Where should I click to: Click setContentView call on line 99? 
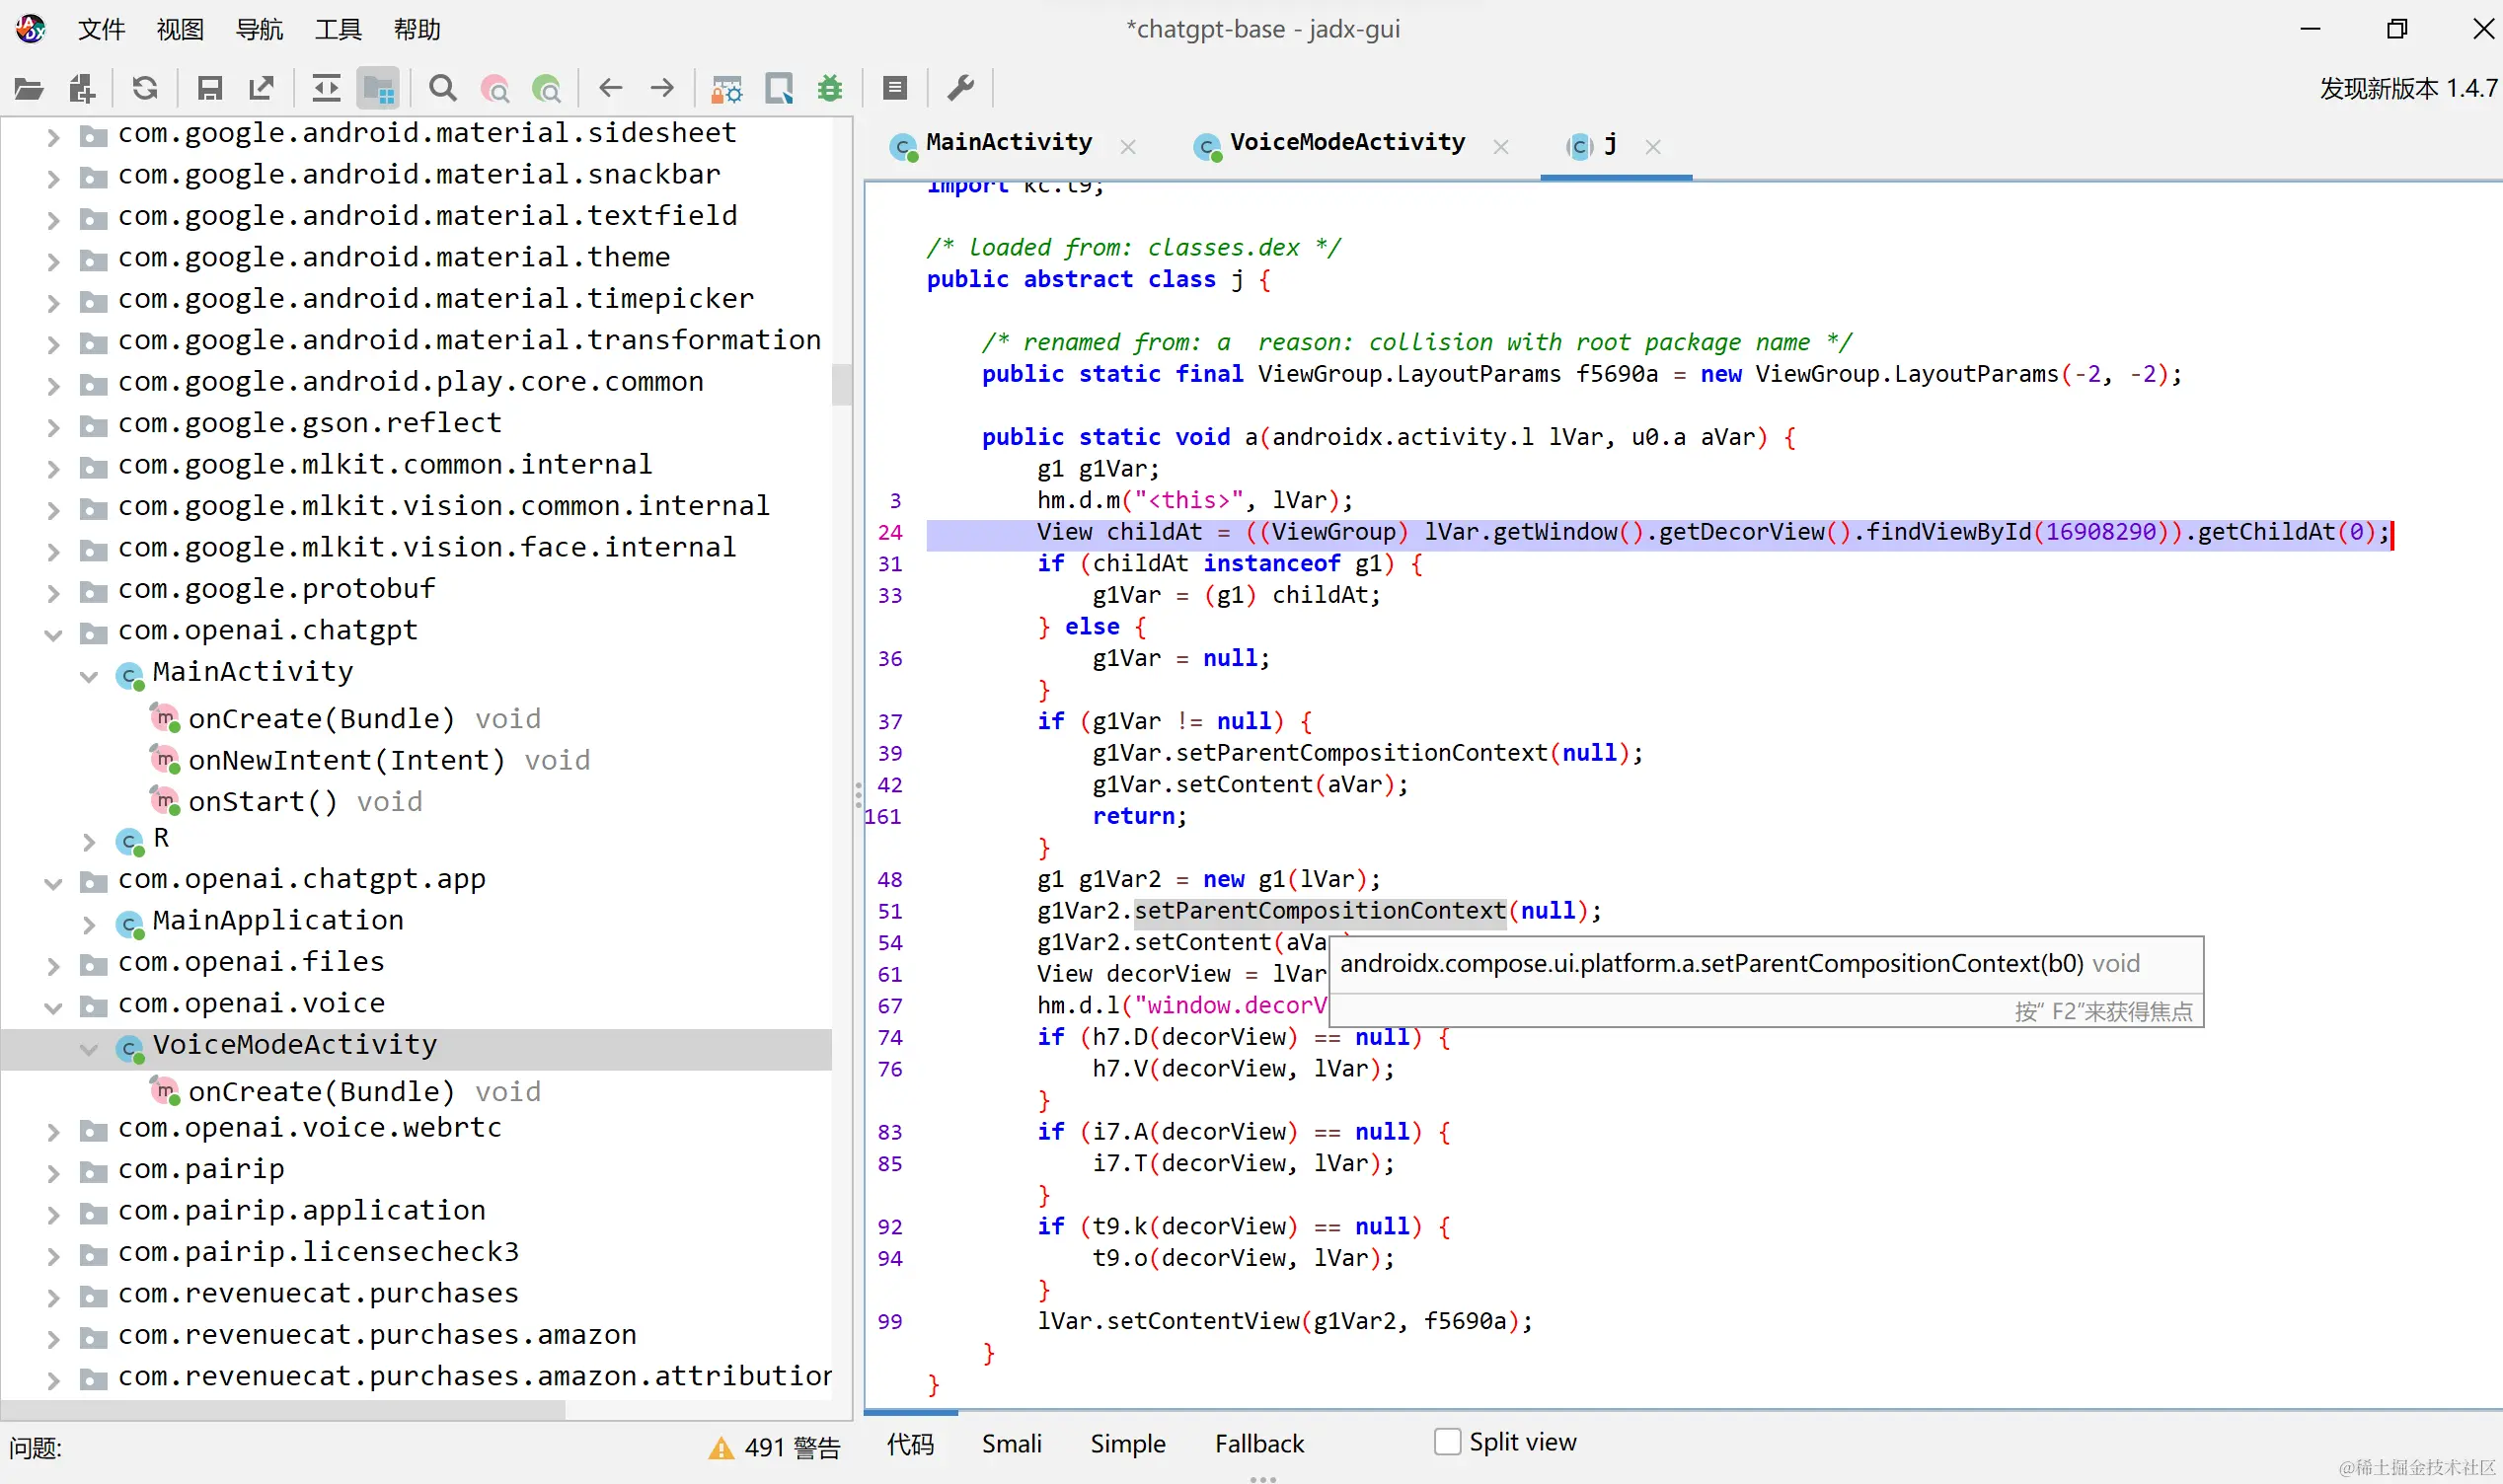click(x=1203, y=1322)
